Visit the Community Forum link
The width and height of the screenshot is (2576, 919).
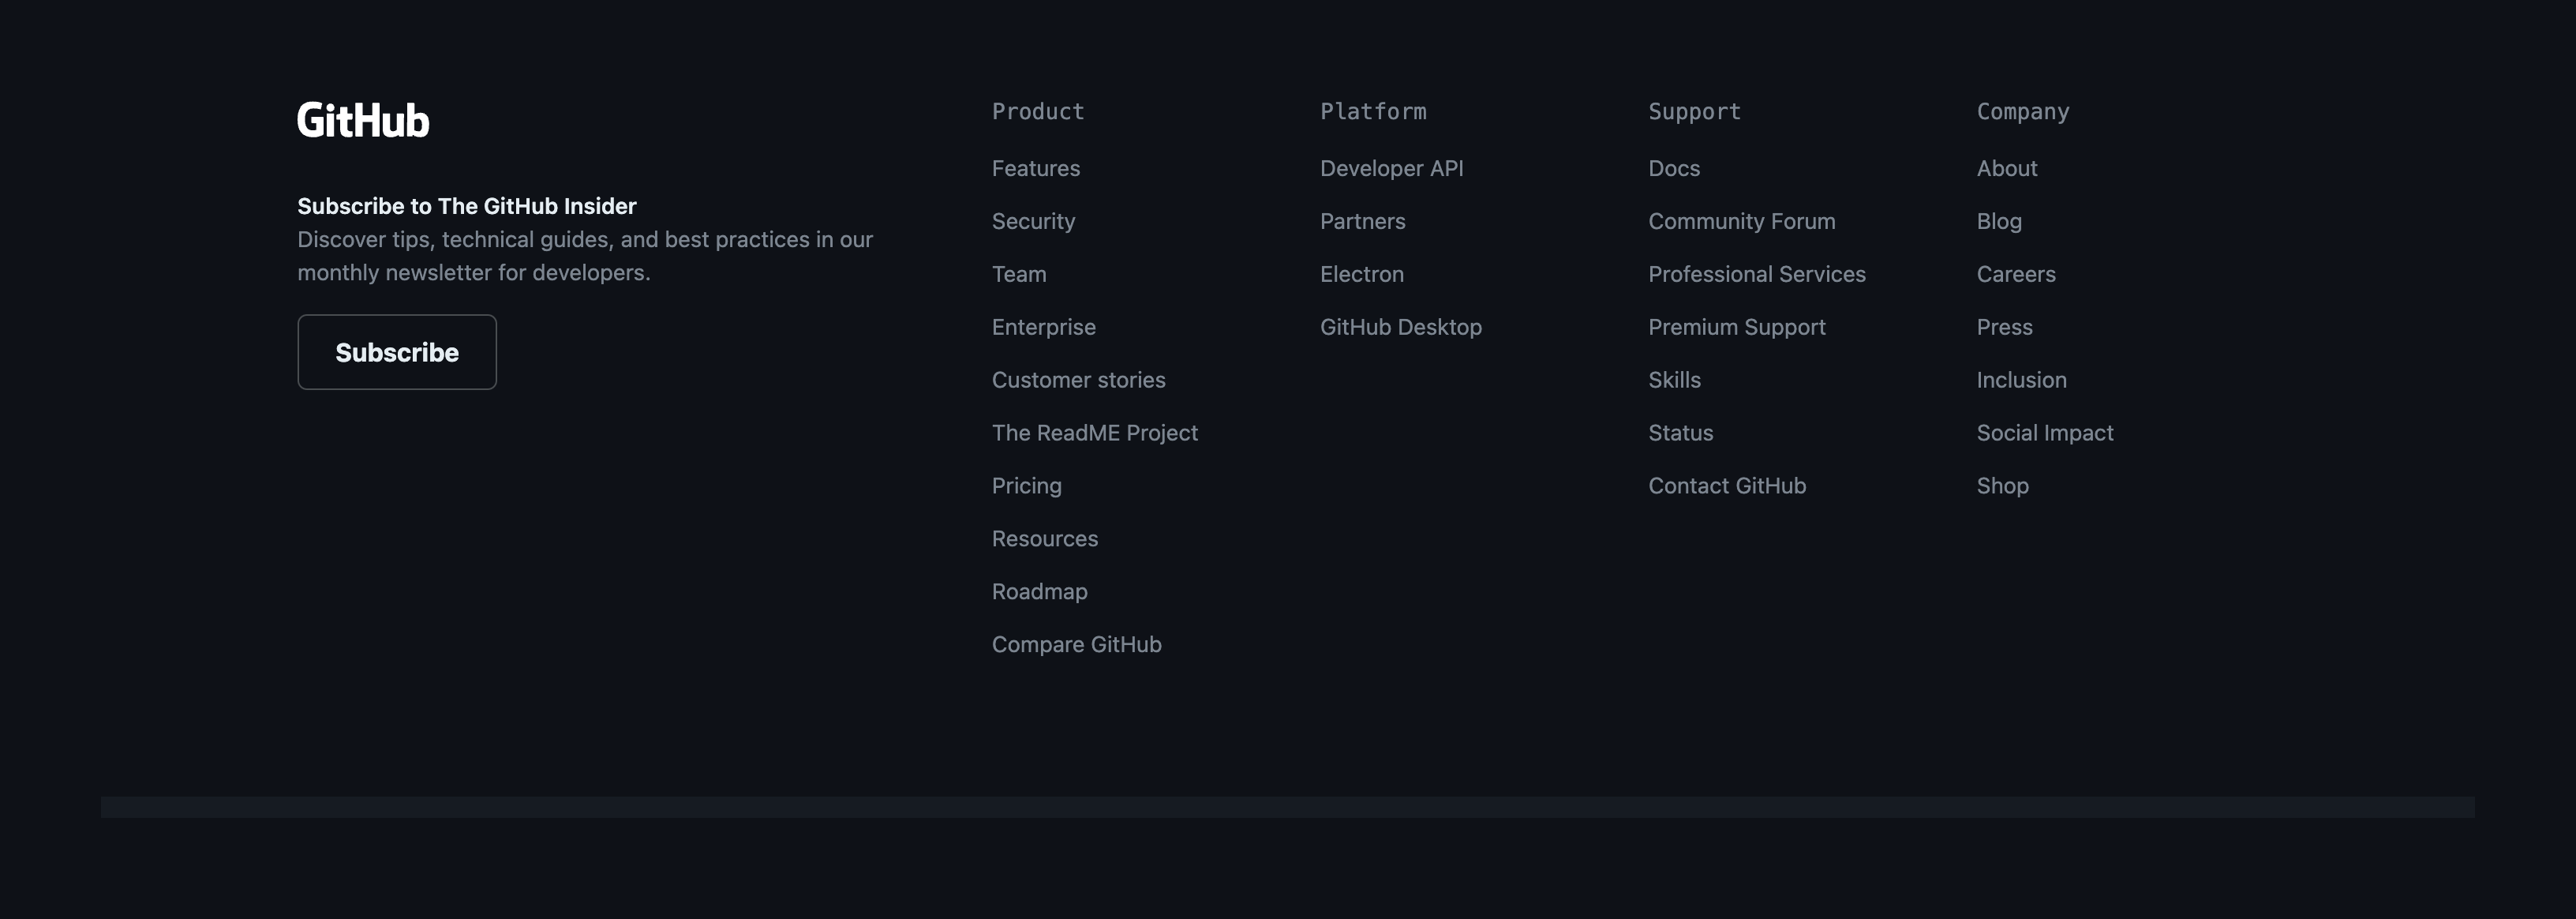point(1741,221)
